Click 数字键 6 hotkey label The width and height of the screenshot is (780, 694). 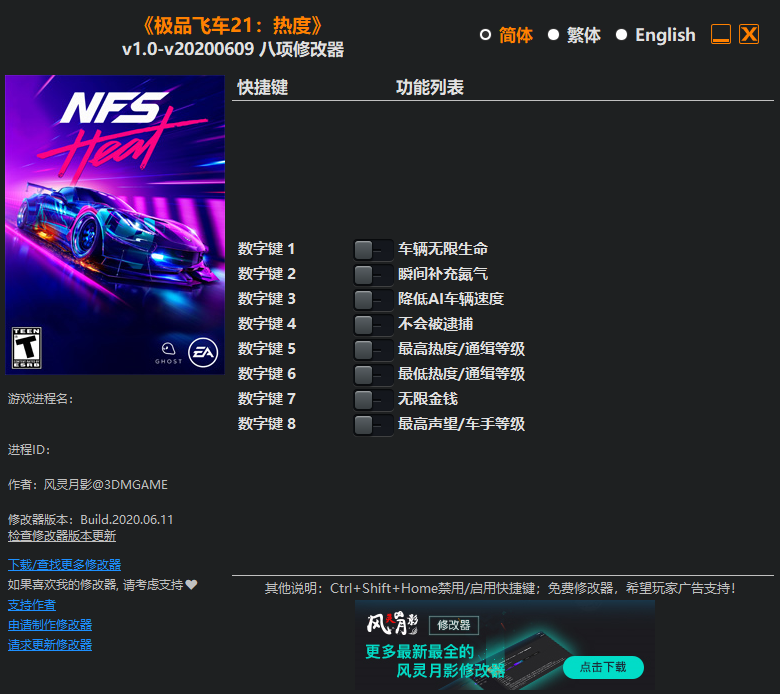click(267, 374)
